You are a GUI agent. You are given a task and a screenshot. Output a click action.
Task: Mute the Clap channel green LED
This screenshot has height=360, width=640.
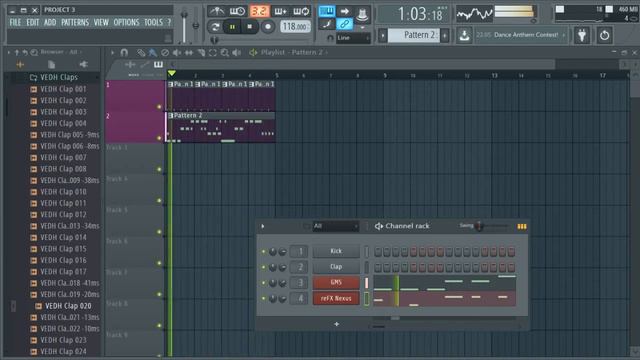point(263,267)
